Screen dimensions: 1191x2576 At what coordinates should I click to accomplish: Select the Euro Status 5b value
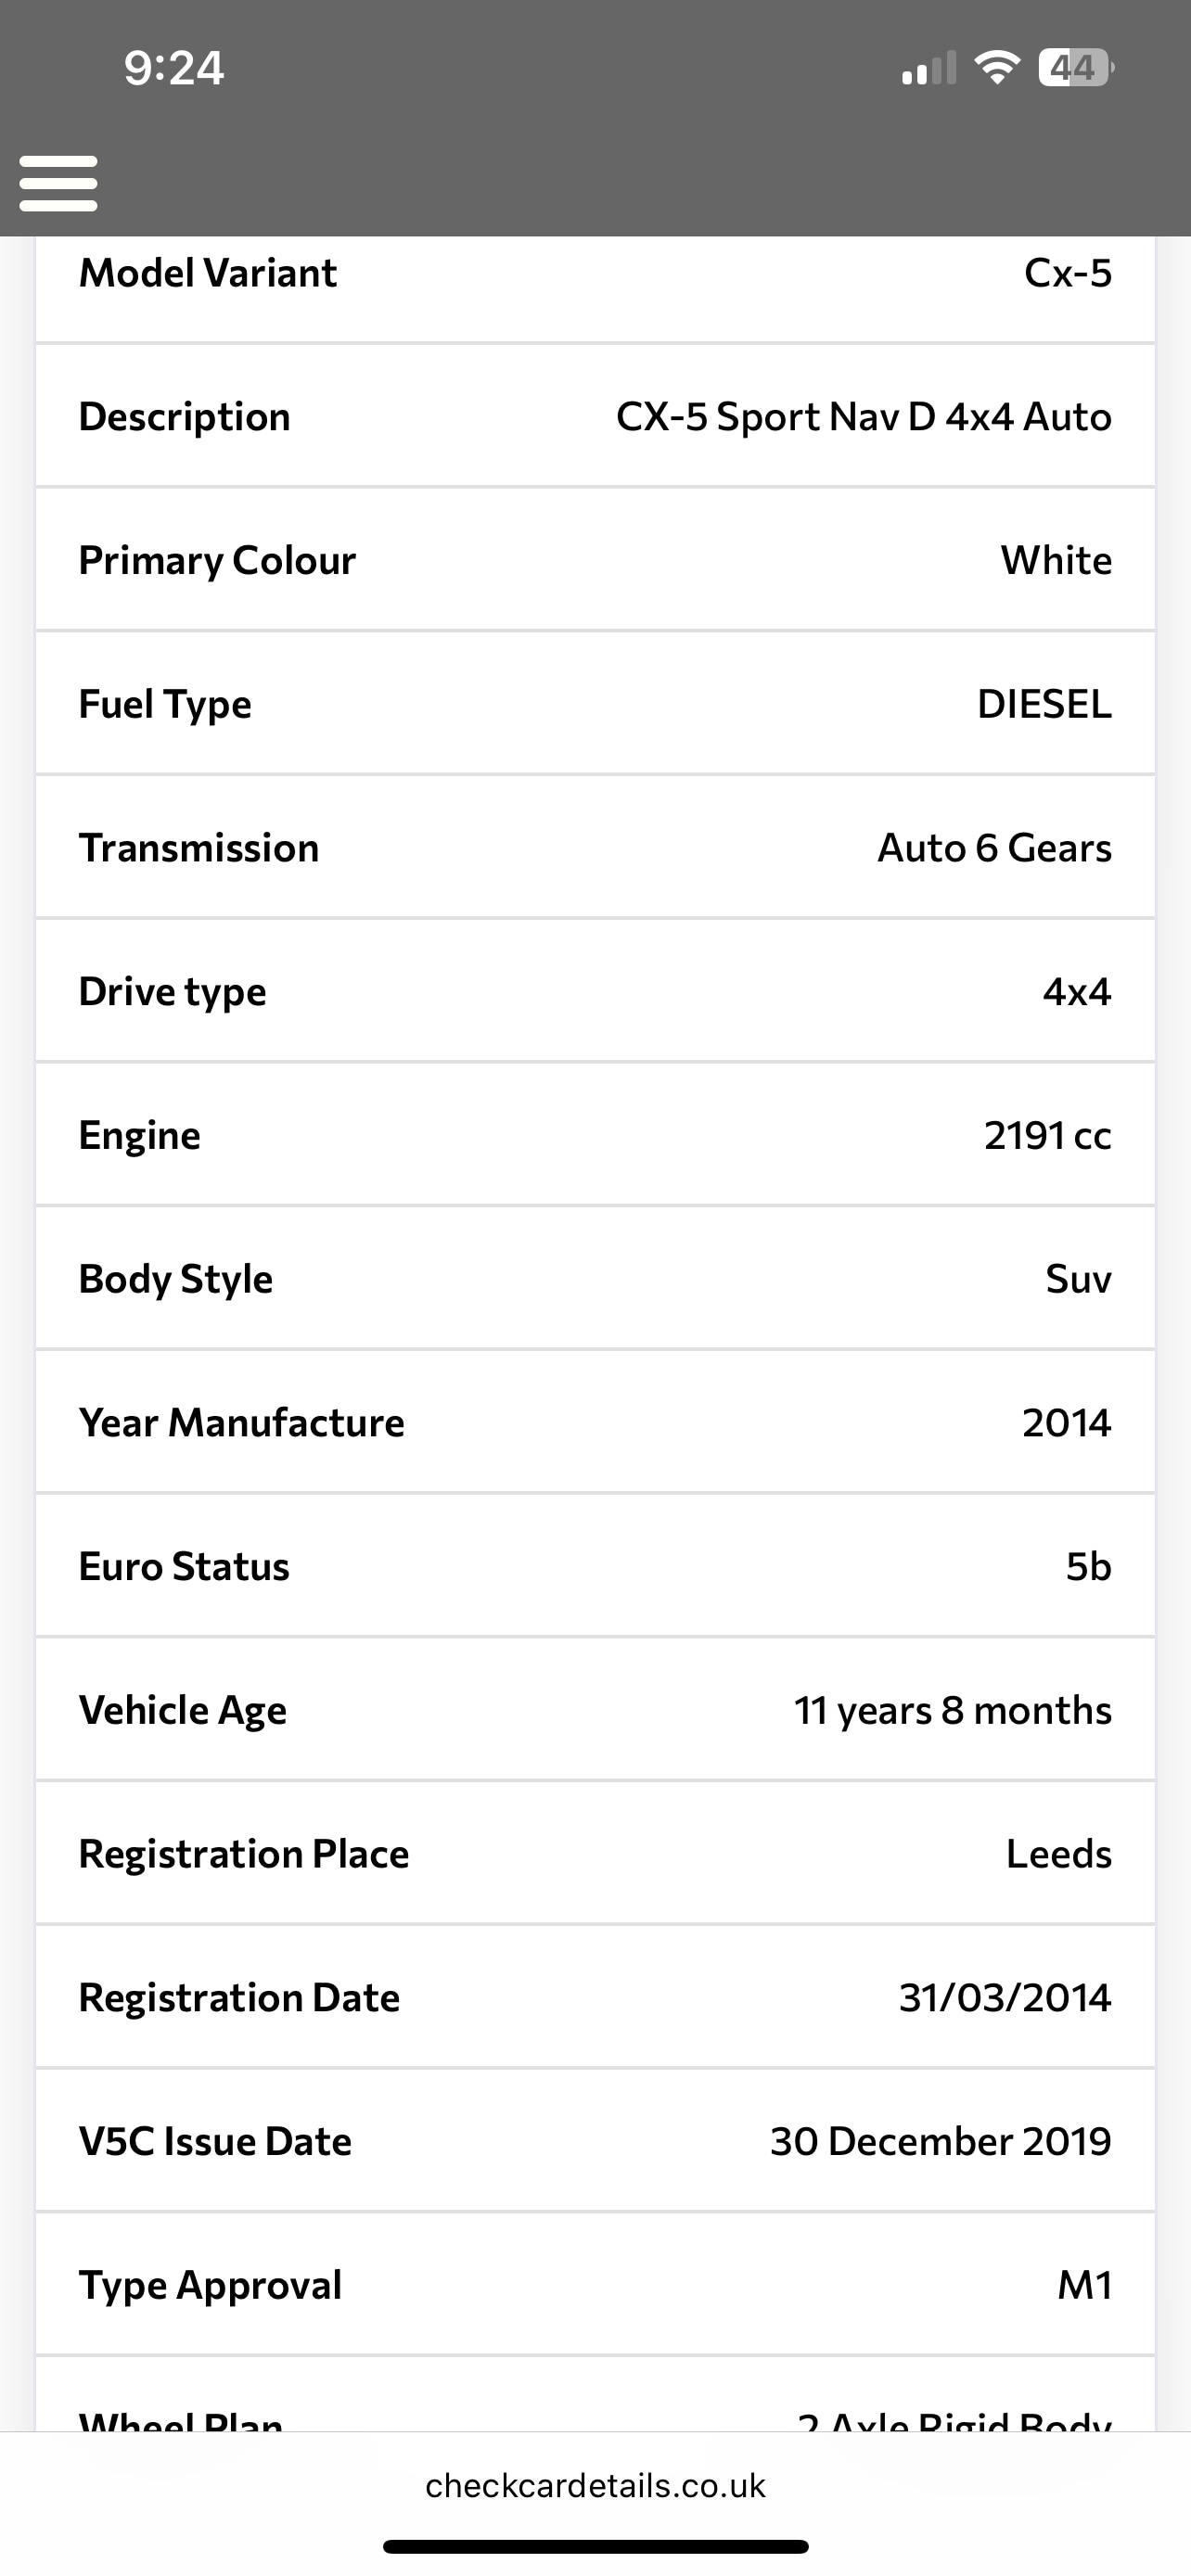[x=1088, y=1566]
